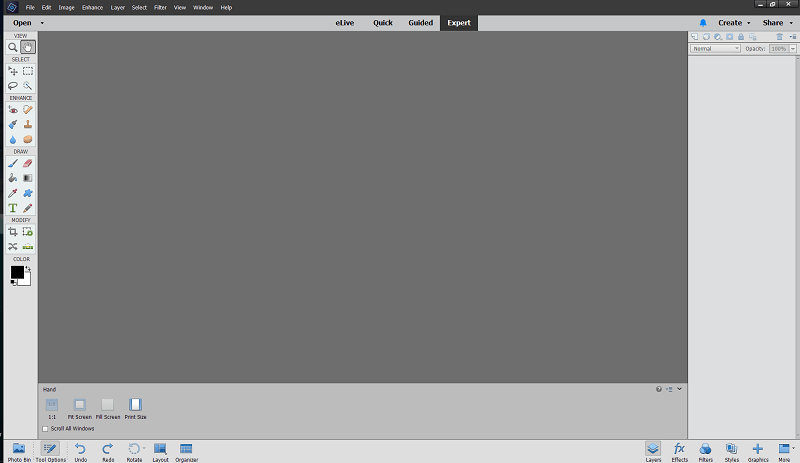Viewport: 800px width, 463px height.
Task: Select the Color Picker eyedropper tool
Action: 13,193
